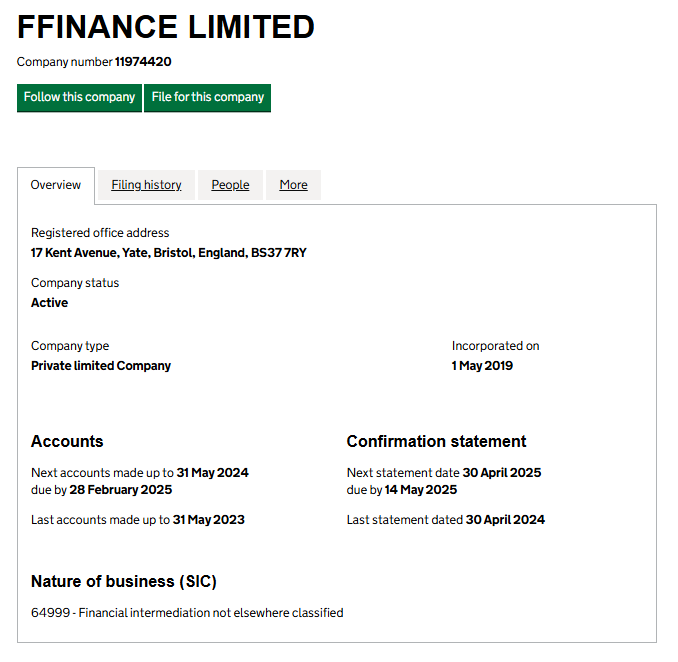Click the SIC code 64999 description
Image resolution: width=678 pixels, height=662 pixels.
[x=187, y=613]
